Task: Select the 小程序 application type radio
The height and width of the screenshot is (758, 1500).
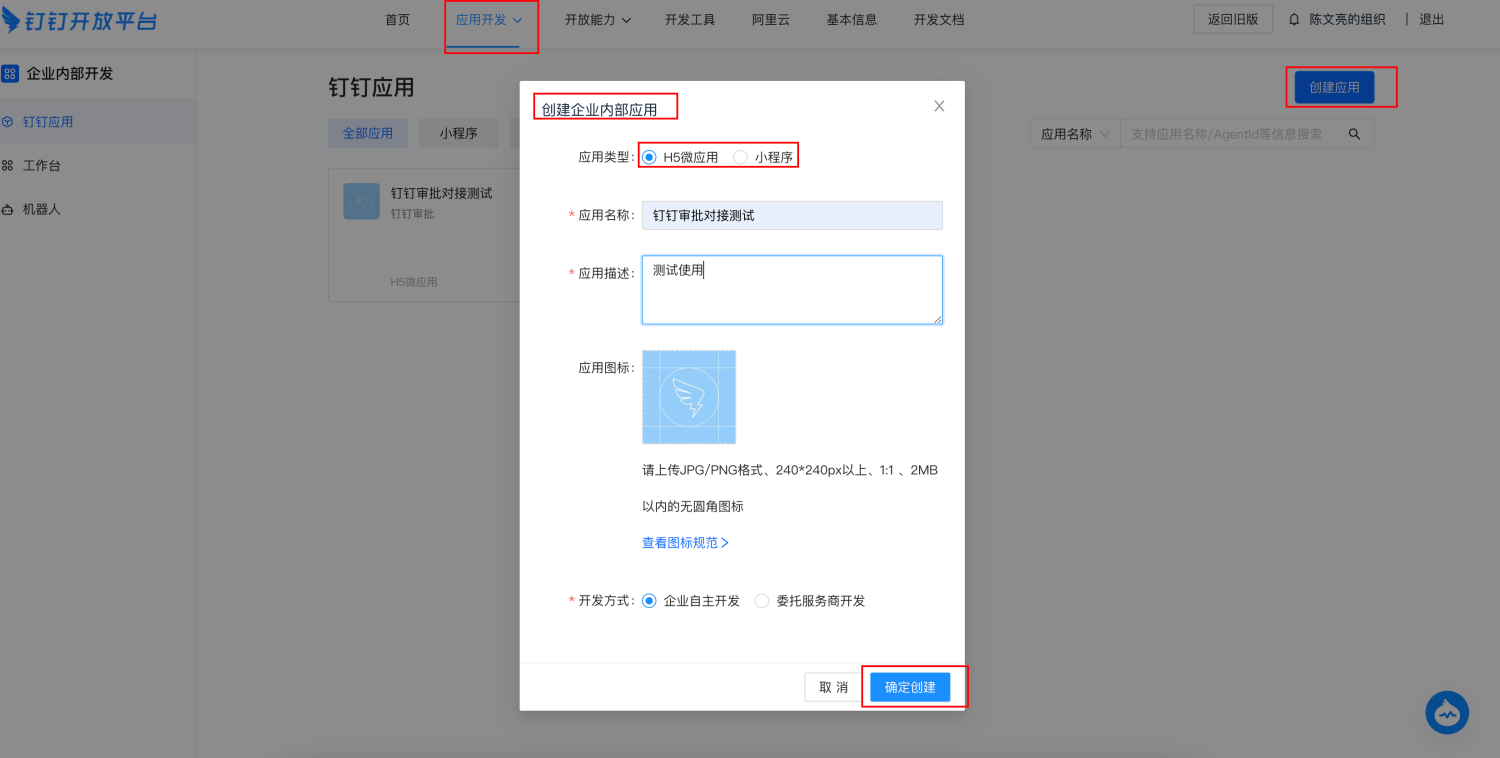Action: pyautogui.click(x=740, y=157)
